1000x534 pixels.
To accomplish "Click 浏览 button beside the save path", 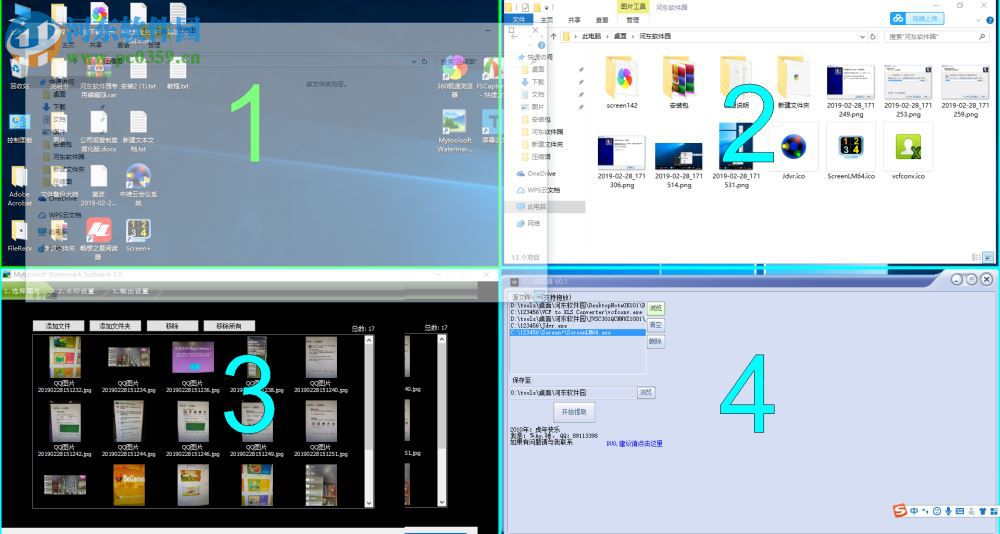I will (646, 392).
